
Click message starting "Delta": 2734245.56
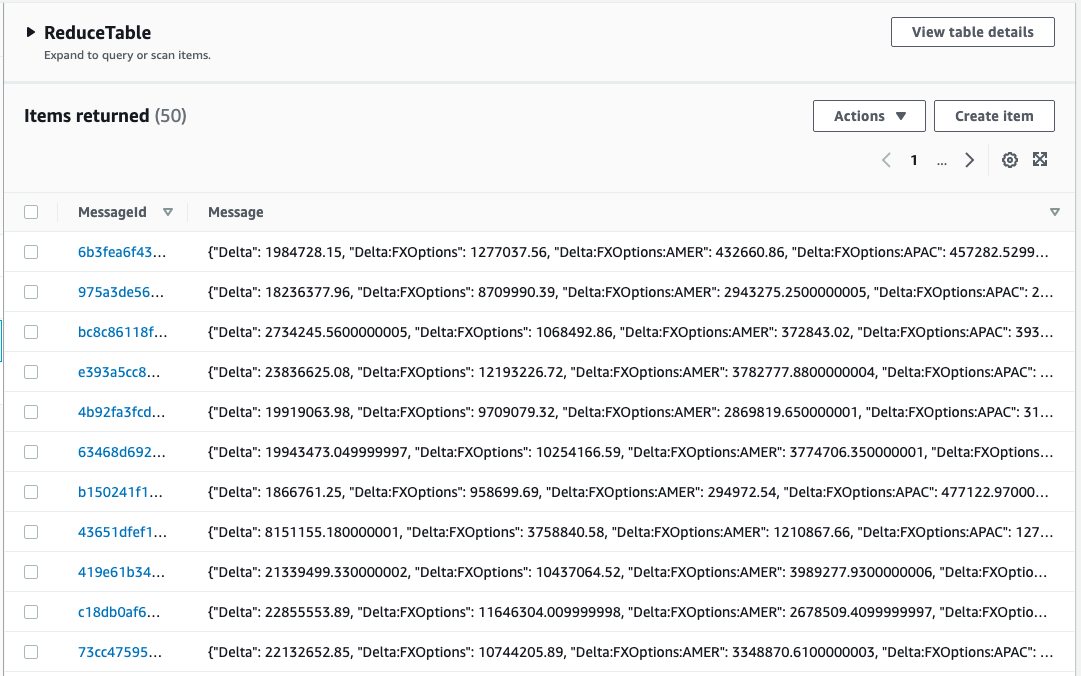point(630,332)
